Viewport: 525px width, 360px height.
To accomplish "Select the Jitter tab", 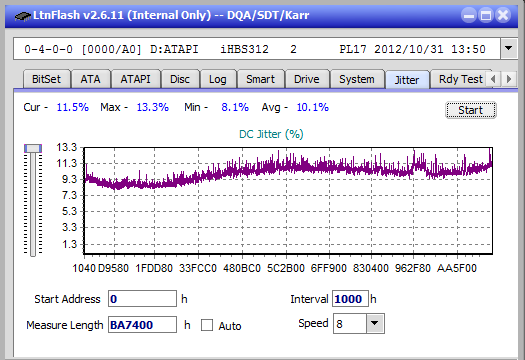I will [x=407, y=80].
